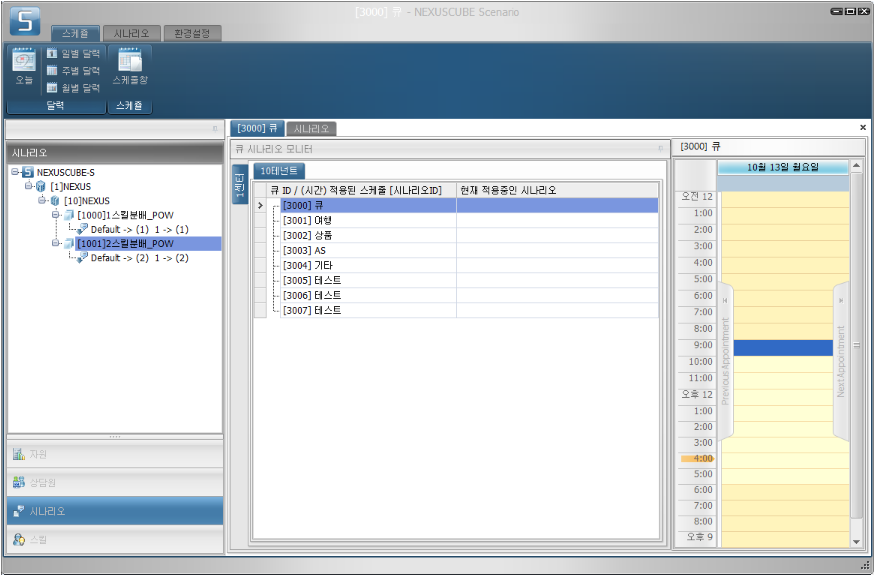Go to today with the 오늘 calendar icon

pyautogui.click(x=24, y=66)
